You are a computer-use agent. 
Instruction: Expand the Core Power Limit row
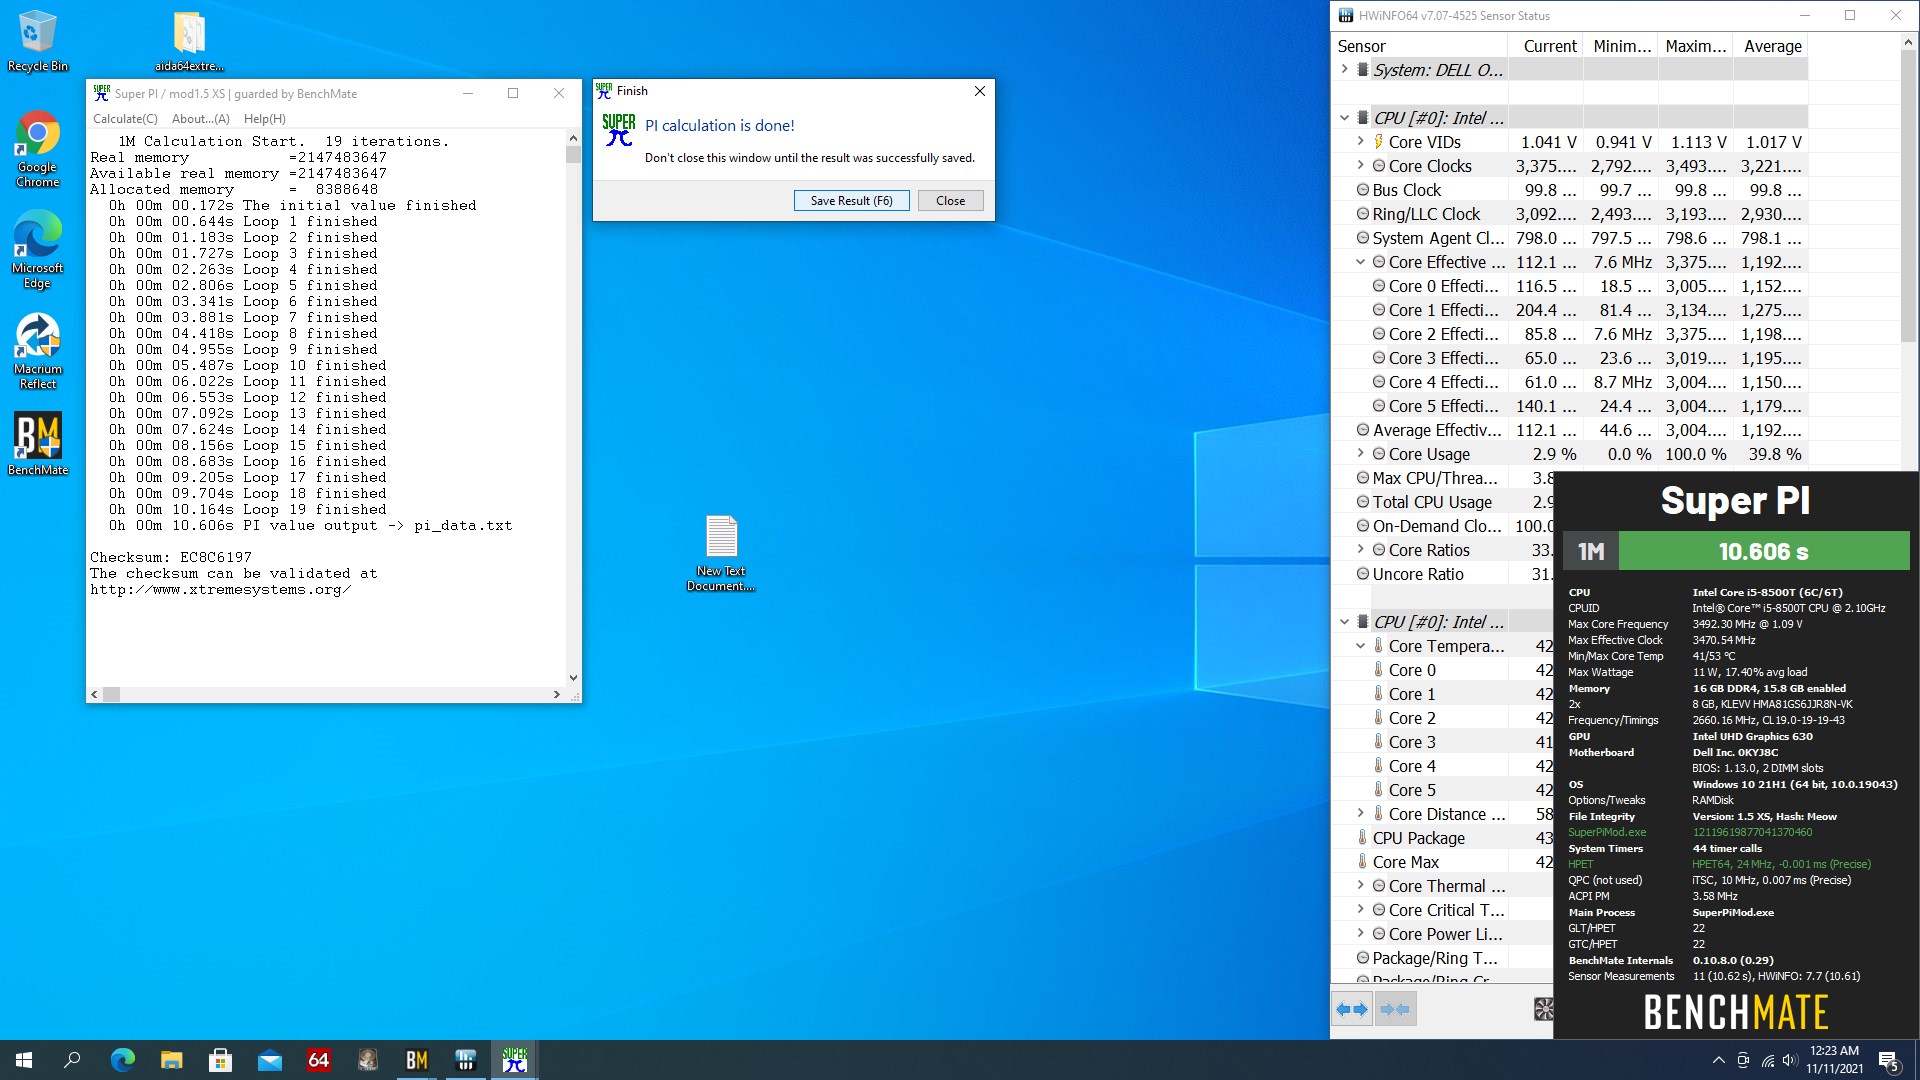tap(1360, 934)
